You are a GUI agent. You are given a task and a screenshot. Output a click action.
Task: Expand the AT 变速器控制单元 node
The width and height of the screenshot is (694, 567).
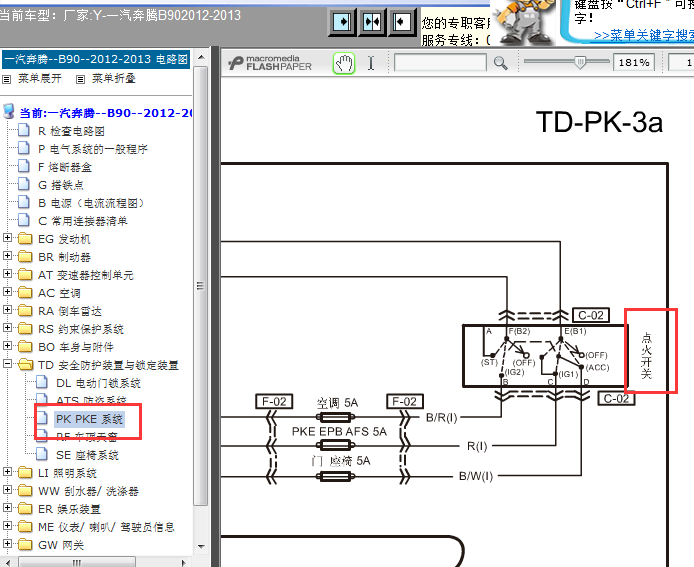pos(7,274)
